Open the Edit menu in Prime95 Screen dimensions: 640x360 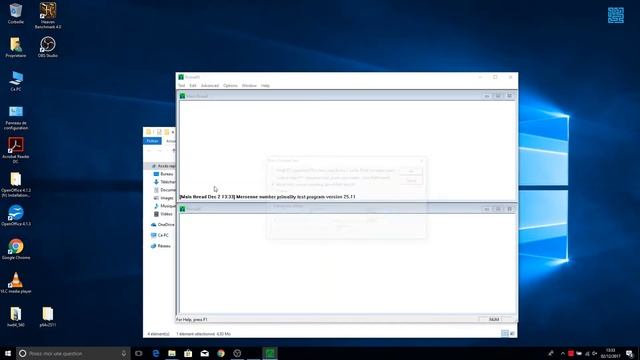tap(193, 85)
